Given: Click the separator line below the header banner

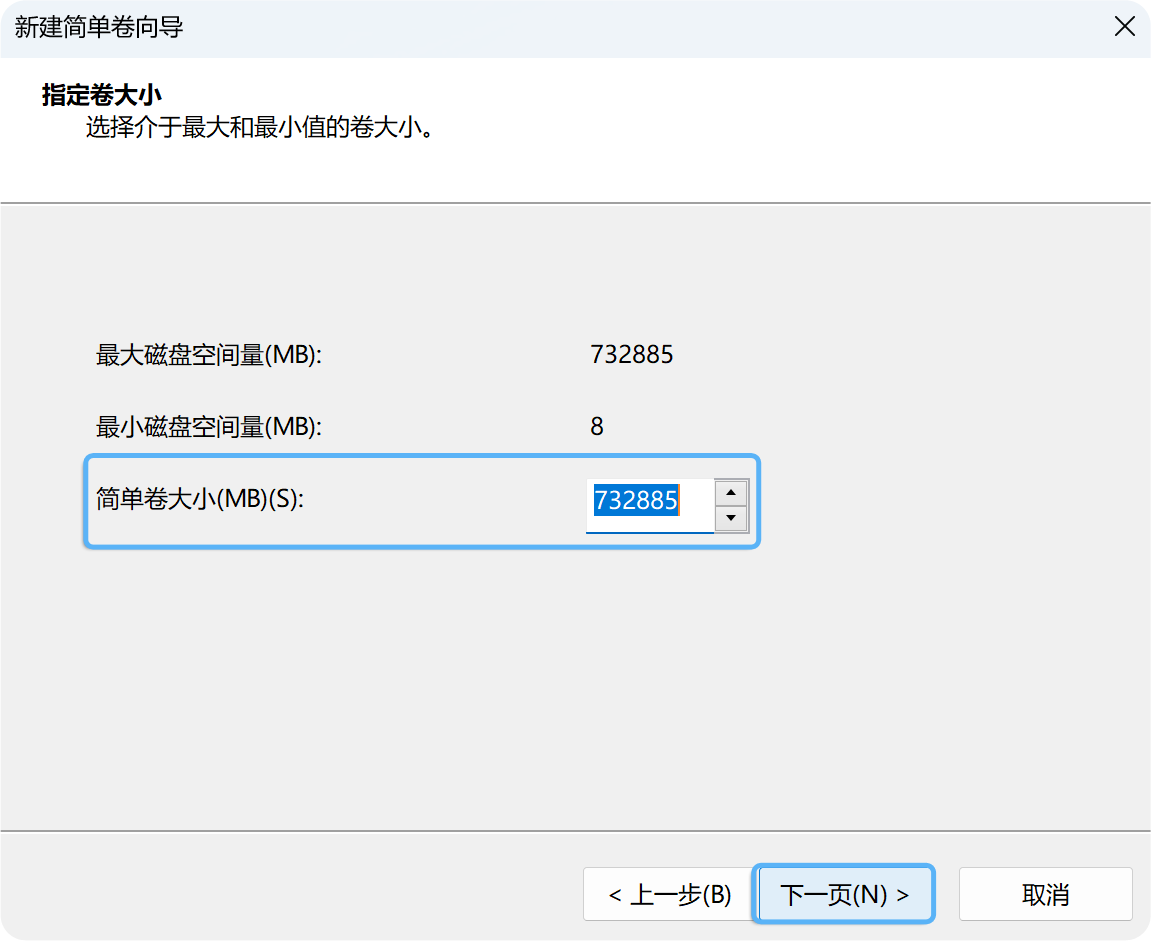Looking at the screenshot, I should pyautogui.click(x=575, y=203).
